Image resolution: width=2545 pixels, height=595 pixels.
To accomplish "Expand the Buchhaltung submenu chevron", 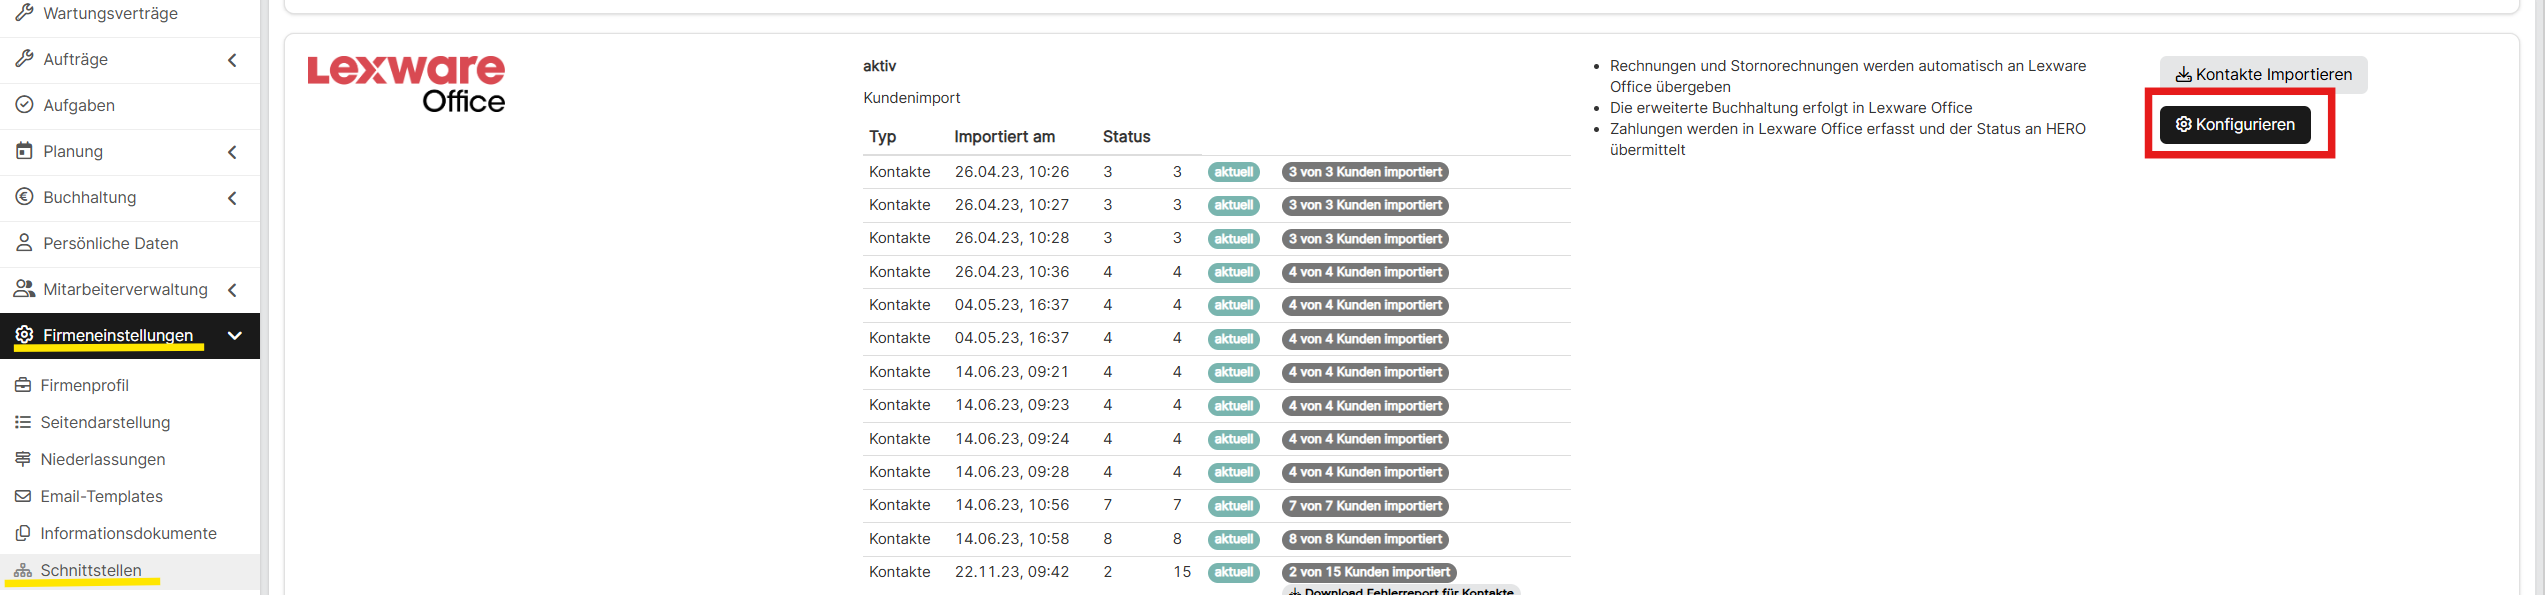I will [x=232, y=198].
